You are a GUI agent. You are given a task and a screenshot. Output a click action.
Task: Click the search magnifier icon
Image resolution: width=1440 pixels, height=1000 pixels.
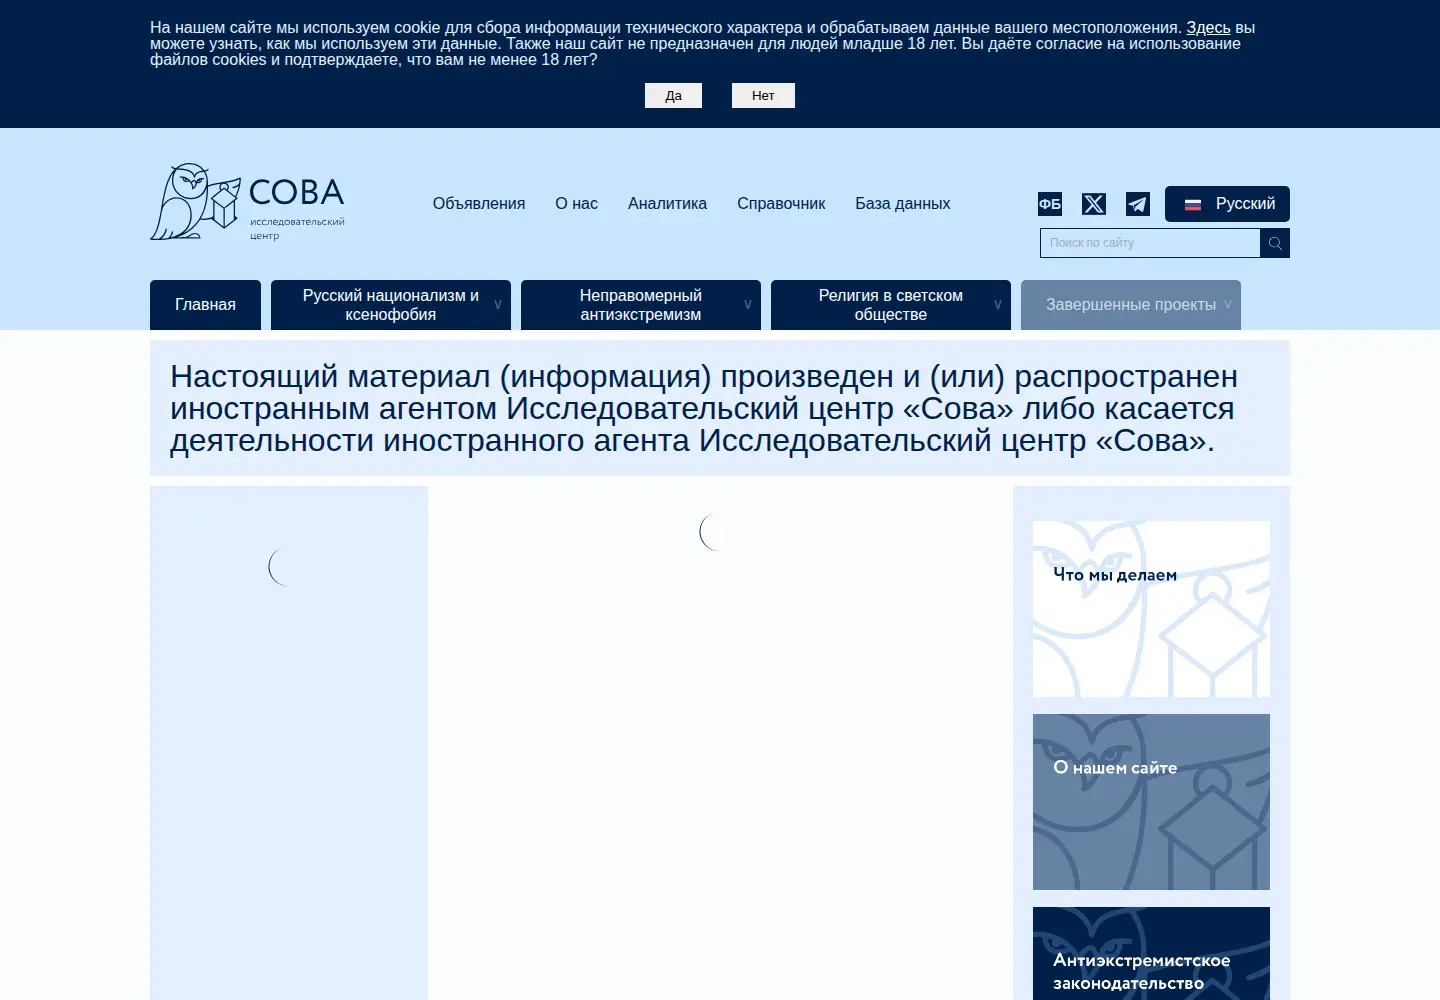1275,243
